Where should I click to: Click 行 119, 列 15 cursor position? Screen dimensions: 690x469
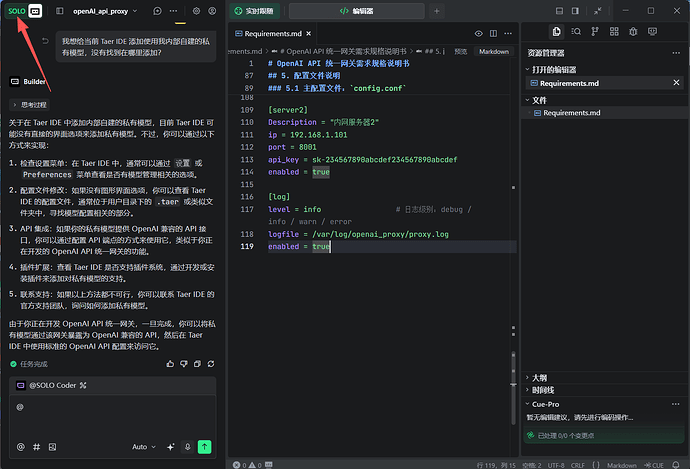click(x=496, y=465)
